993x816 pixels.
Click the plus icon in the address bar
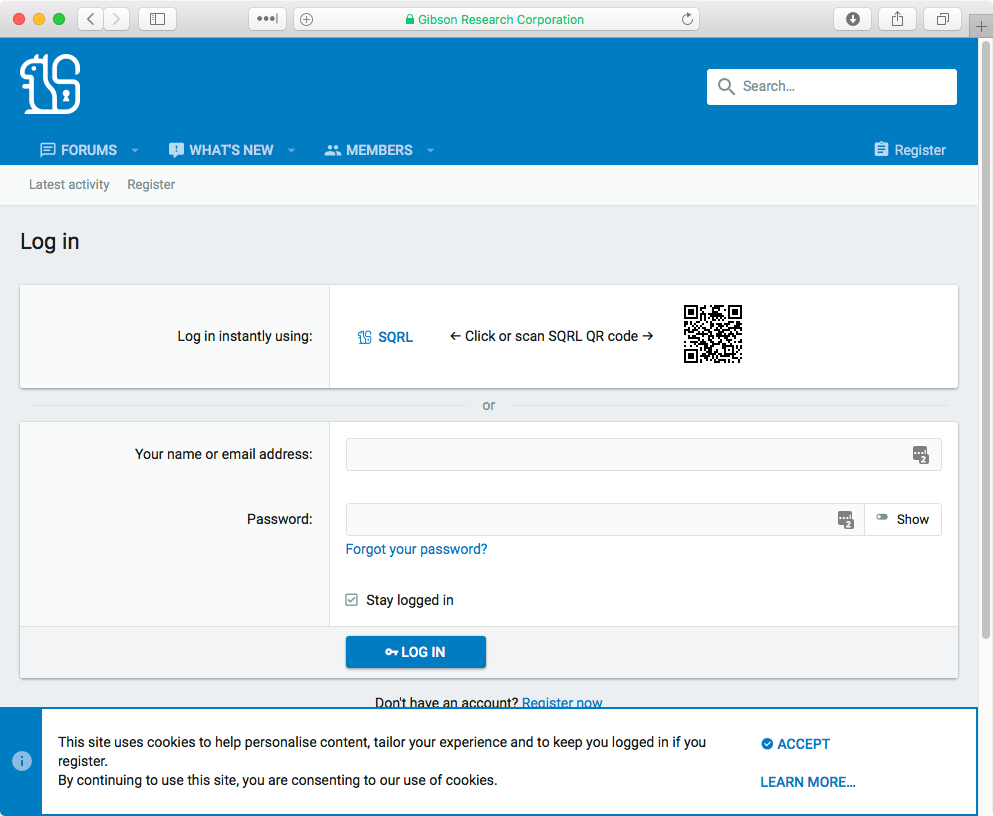(x=307, y=20)
